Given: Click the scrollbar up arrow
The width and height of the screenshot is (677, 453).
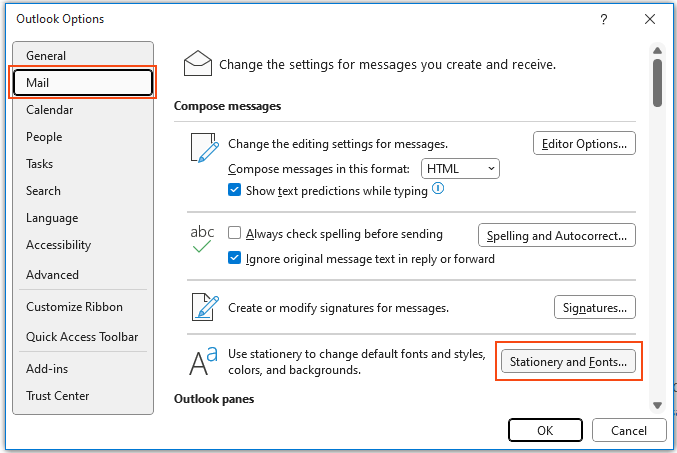Looking at the screenshot, I should click(x=658, y=51).
